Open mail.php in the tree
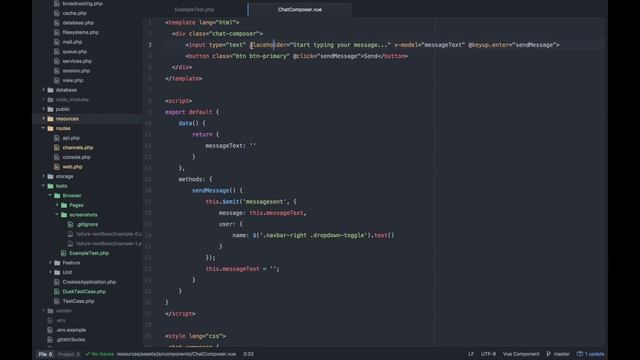This screenshot has height=360, width=640. point(72,42)
